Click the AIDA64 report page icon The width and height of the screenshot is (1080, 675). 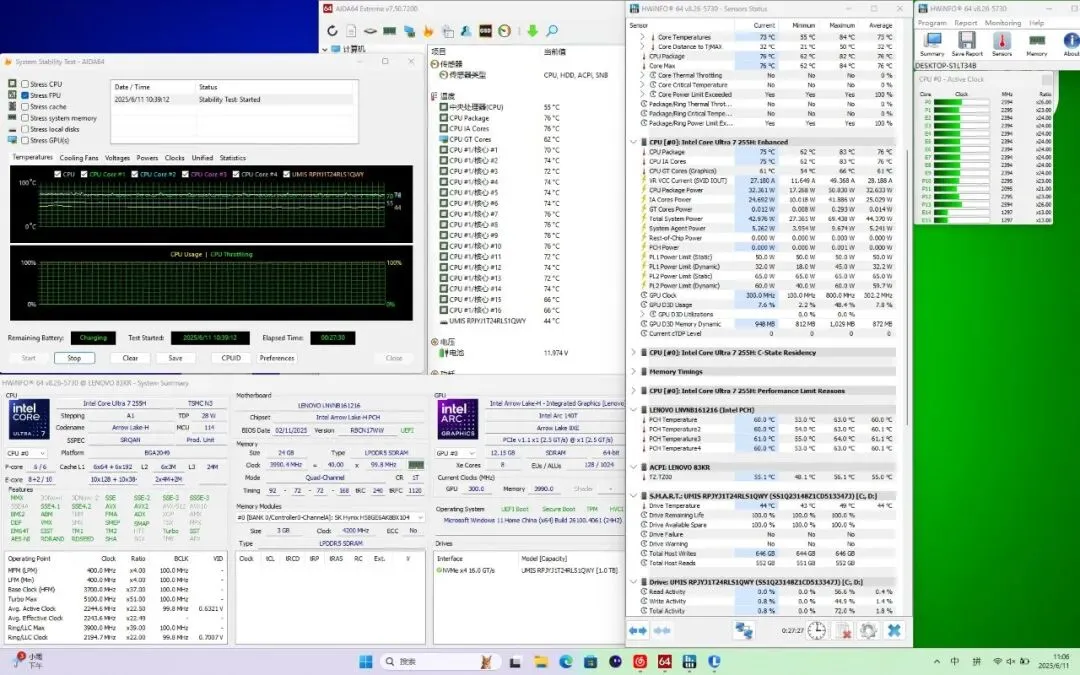coord(351,31)
